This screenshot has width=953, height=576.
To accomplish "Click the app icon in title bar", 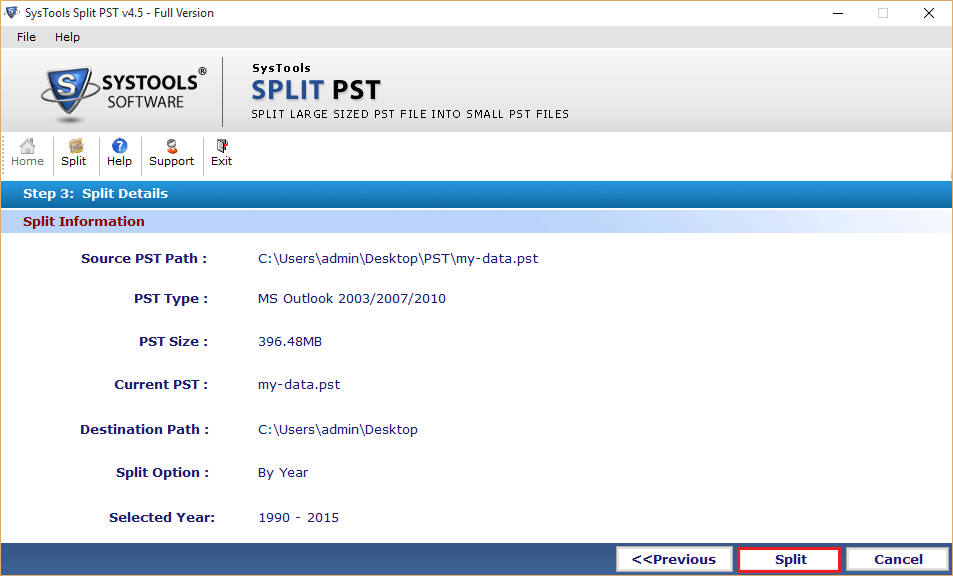I will click(x=12, y=12).
